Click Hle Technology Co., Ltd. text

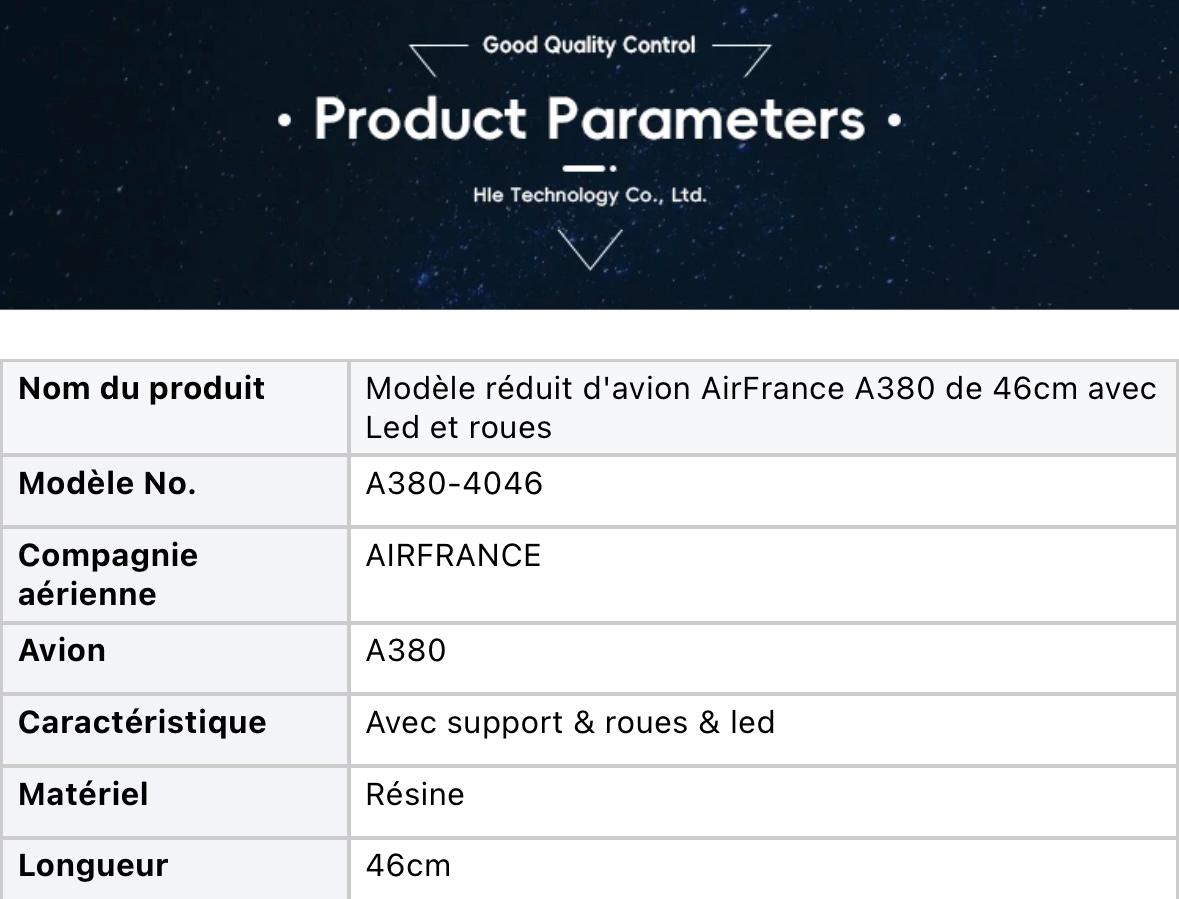(x=590, y=195)
